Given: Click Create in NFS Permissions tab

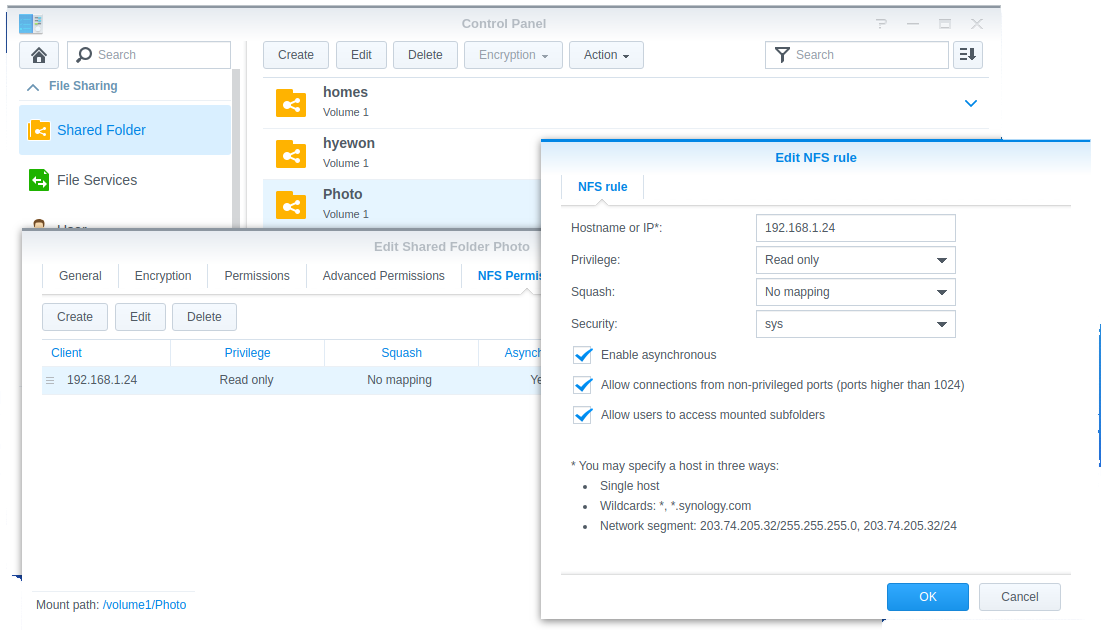Looking at the screenshot, I should (74, 317).
